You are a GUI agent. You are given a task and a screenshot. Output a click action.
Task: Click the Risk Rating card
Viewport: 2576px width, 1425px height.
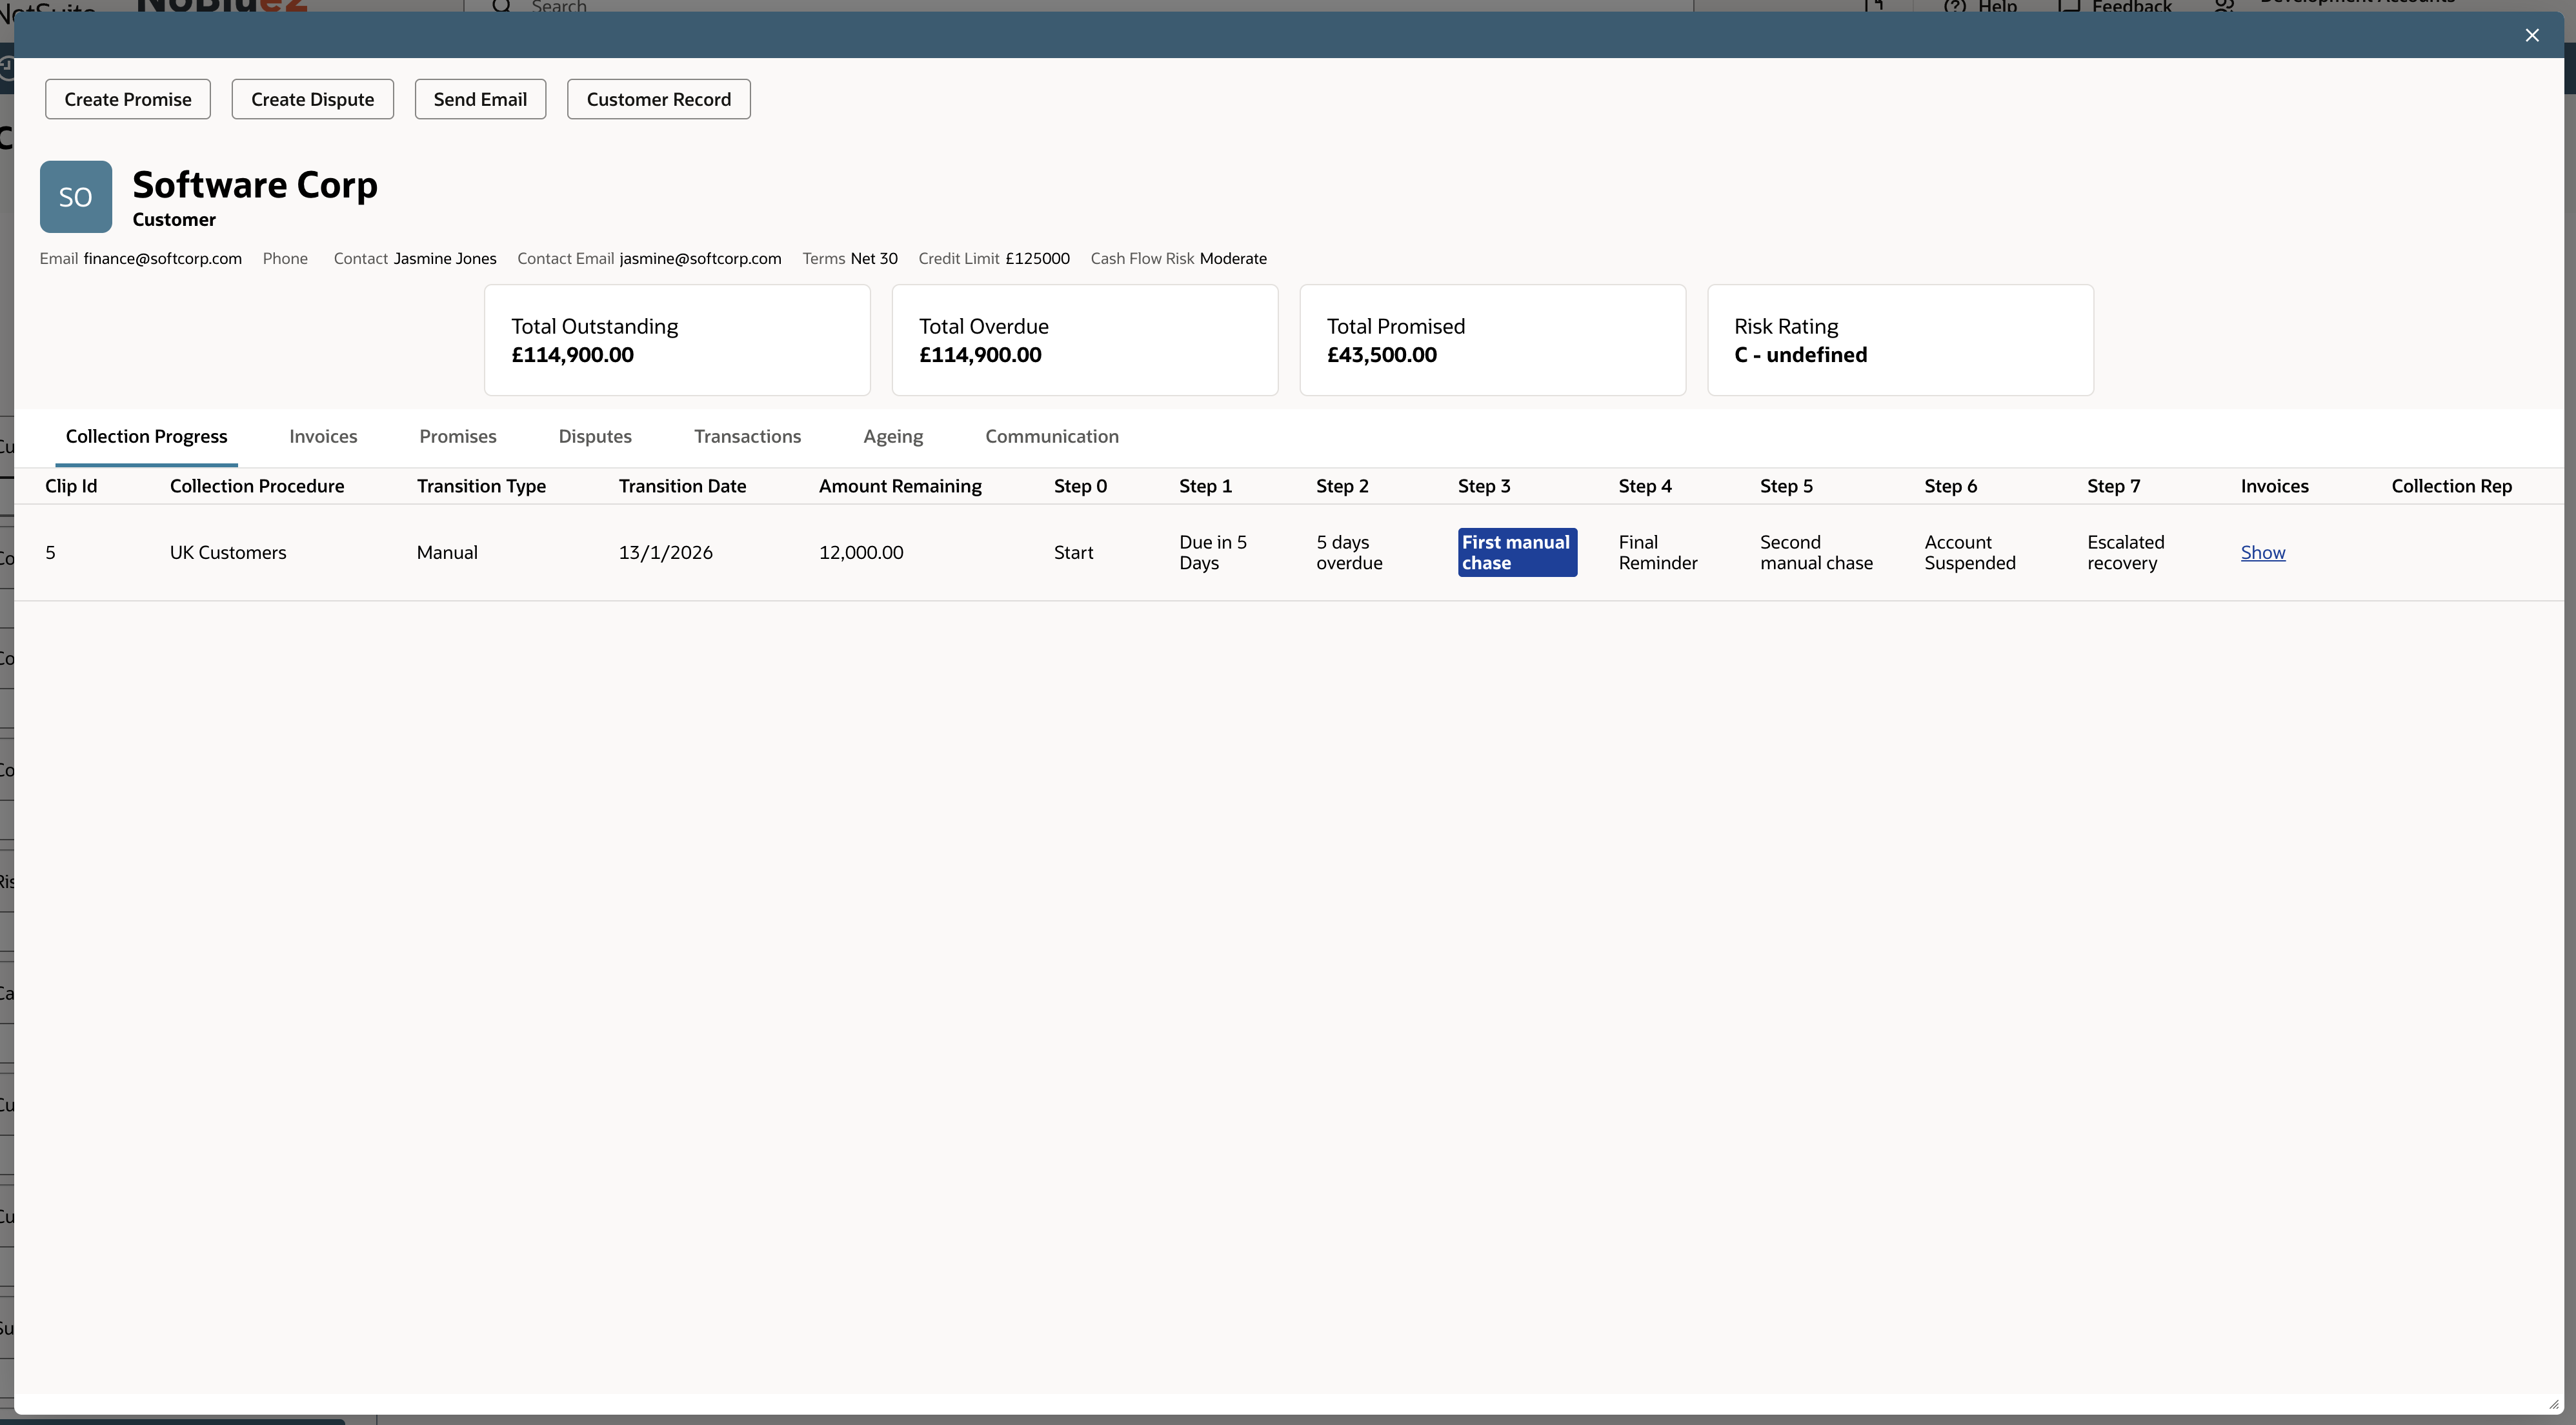[1901, 340]
